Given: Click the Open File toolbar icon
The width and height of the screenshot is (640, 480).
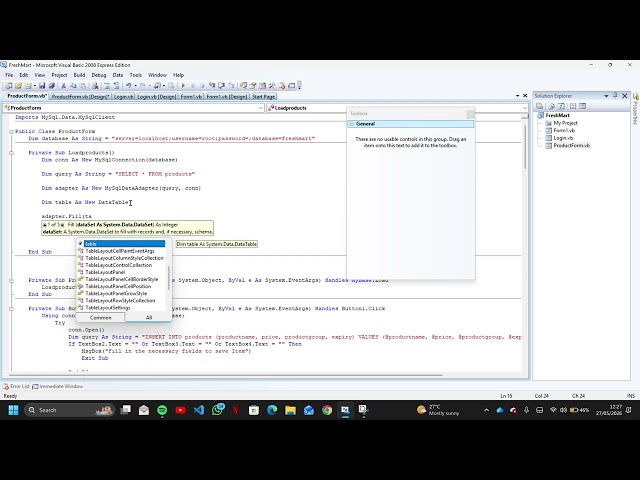Looking at the screenshot, I should [18, 86].
